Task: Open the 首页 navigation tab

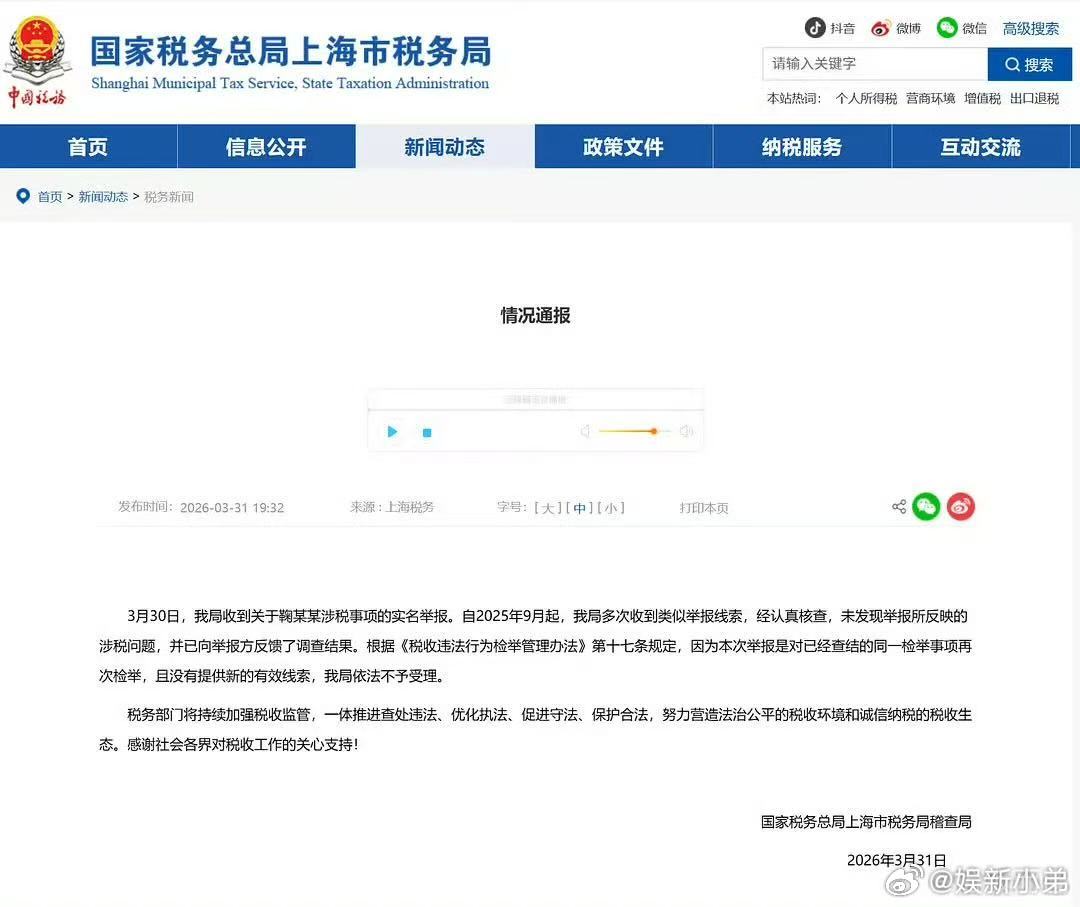Action: [88, 146]
